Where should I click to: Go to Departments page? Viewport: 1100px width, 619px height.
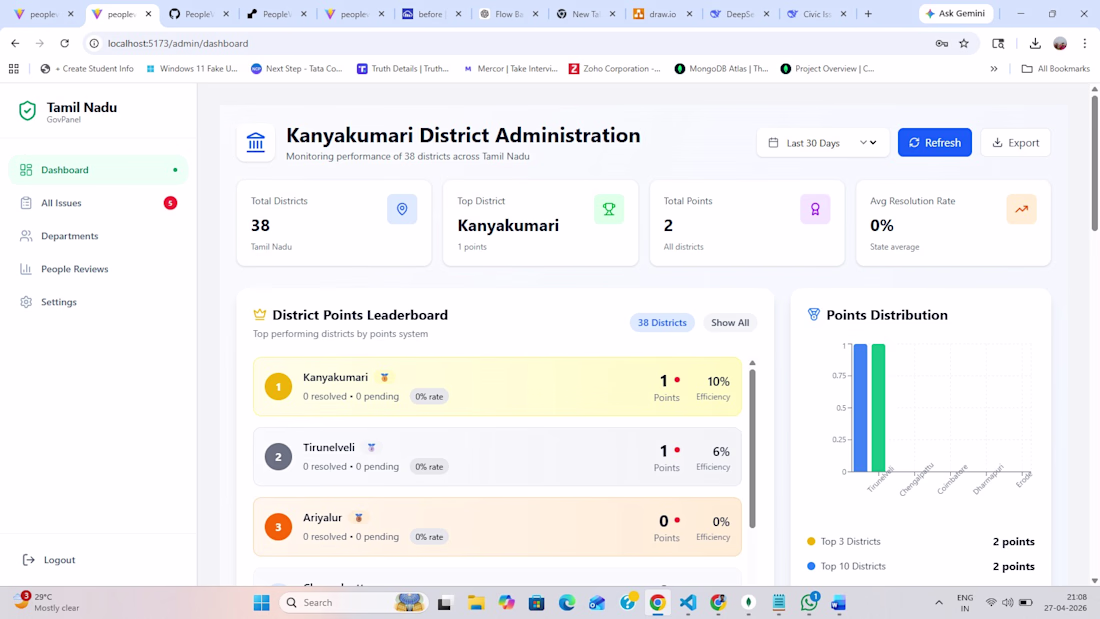tap(98, 236)
